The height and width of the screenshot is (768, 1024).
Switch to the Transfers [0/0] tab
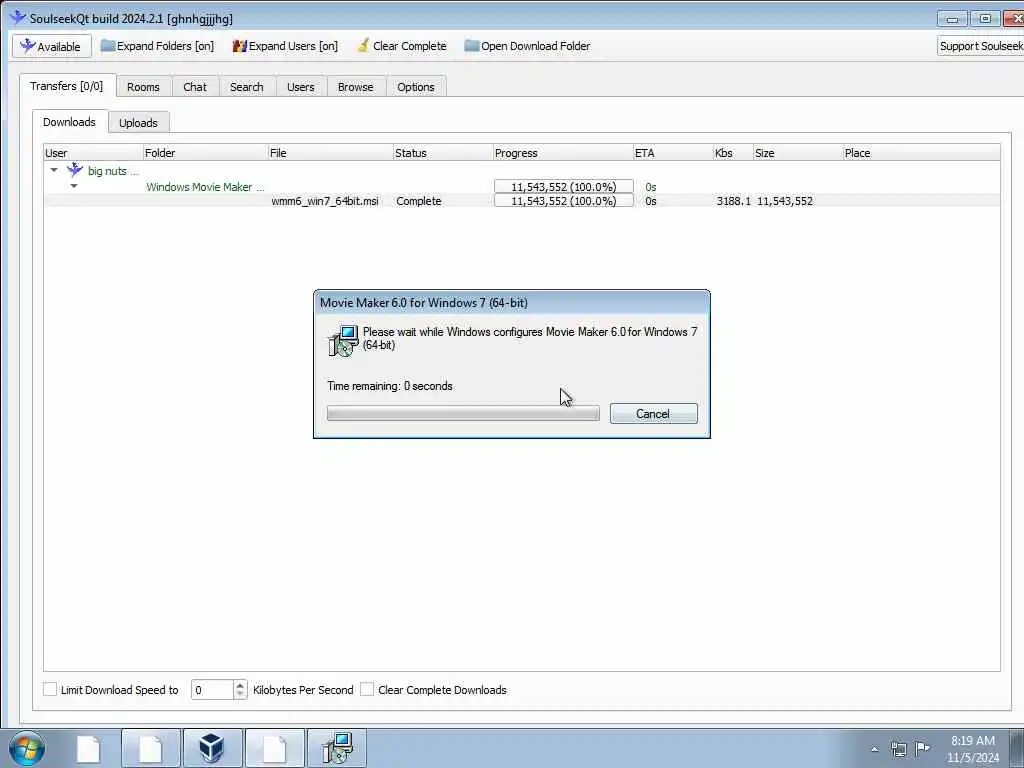(67, 86)
